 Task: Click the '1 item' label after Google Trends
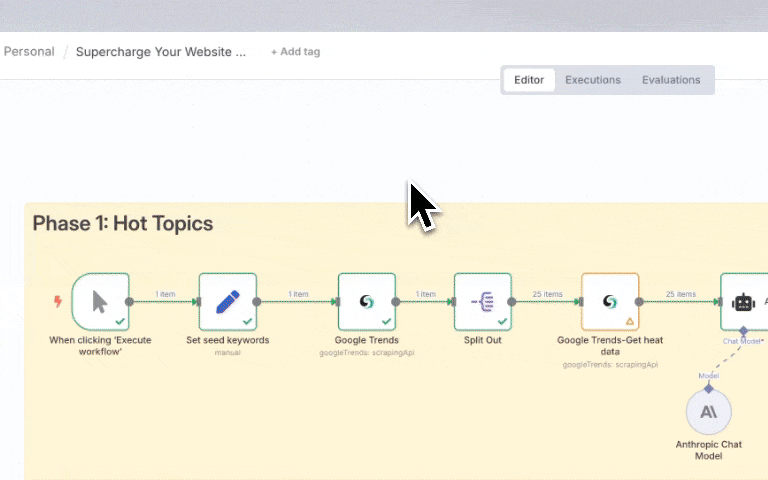click(426, 294)
